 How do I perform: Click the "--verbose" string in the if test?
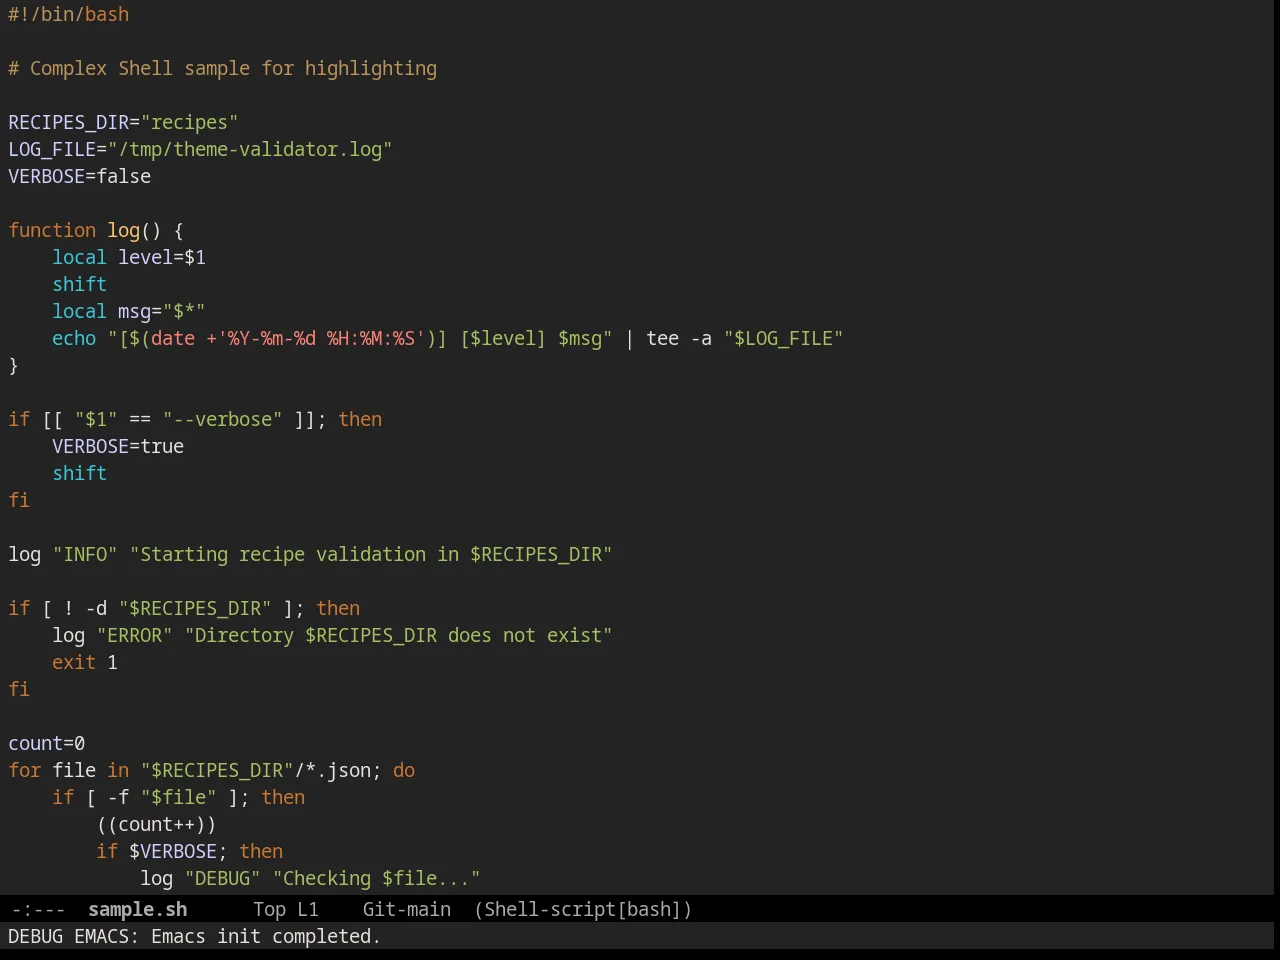[x=222, y=419]
